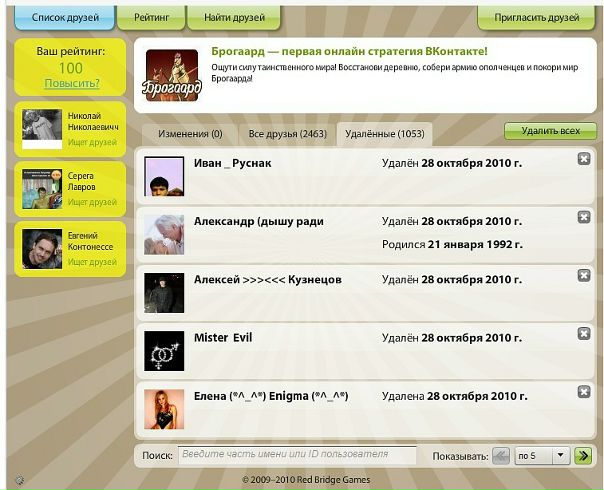
Task: Remove Иван Руснак entry with X icon
Action: point(584,159)
